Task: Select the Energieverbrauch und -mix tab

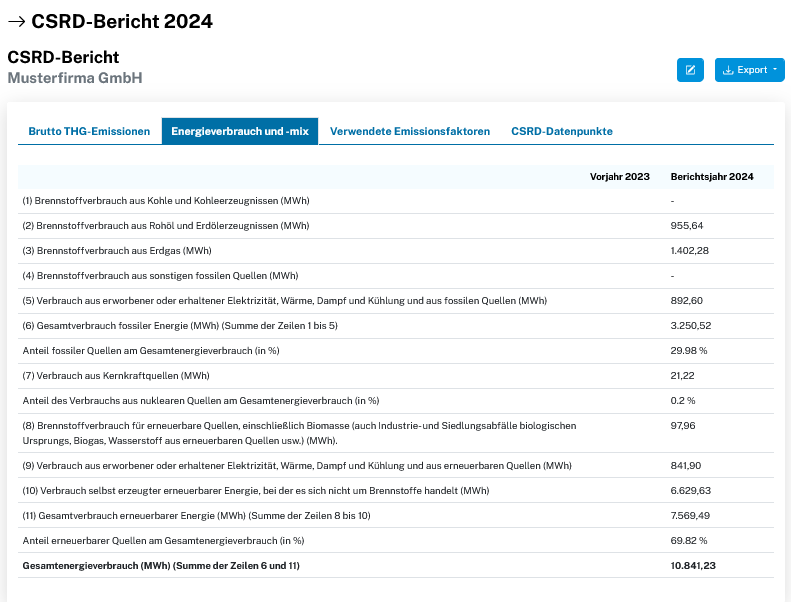Action: point(240,131)
